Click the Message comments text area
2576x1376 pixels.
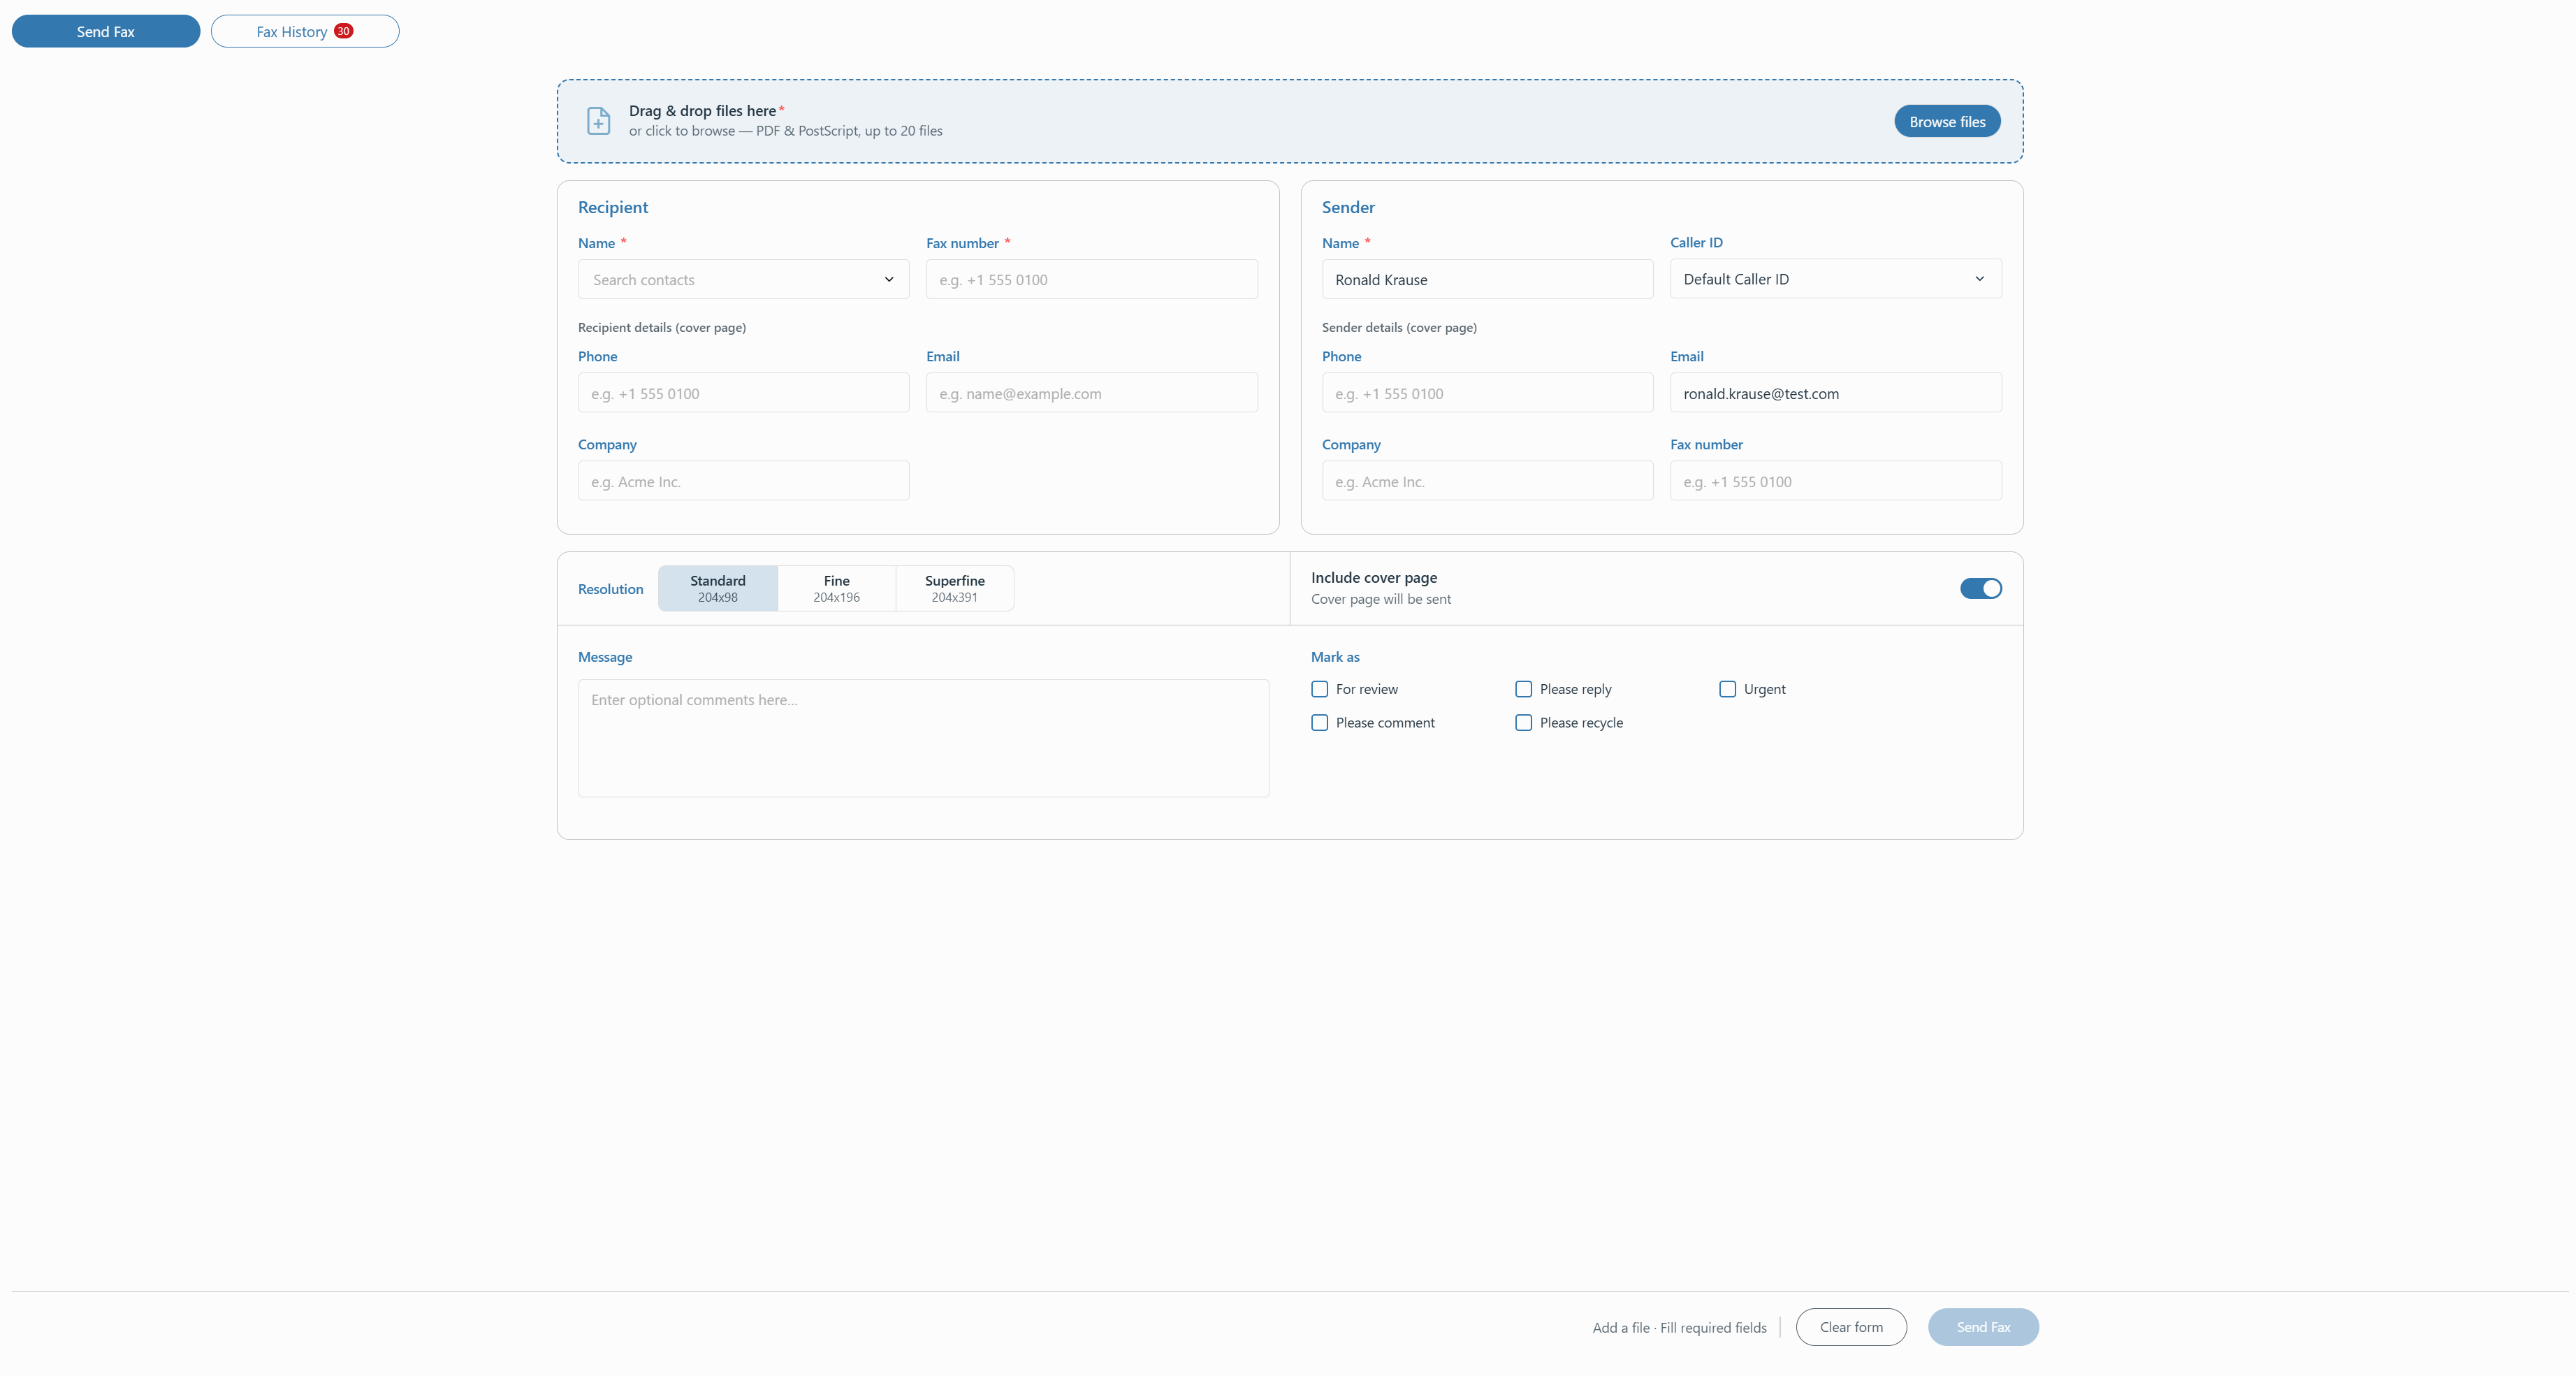point(923,738)
